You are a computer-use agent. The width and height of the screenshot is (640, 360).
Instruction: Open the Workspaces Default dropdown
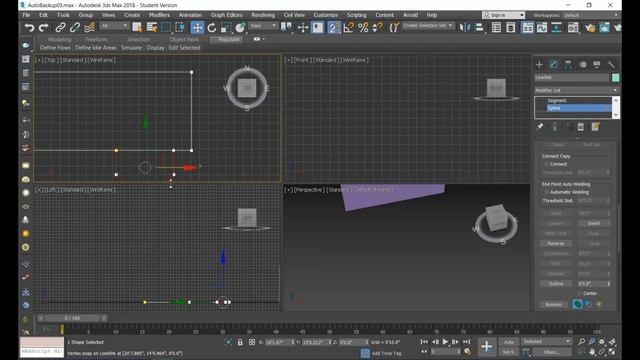(591, 15)
